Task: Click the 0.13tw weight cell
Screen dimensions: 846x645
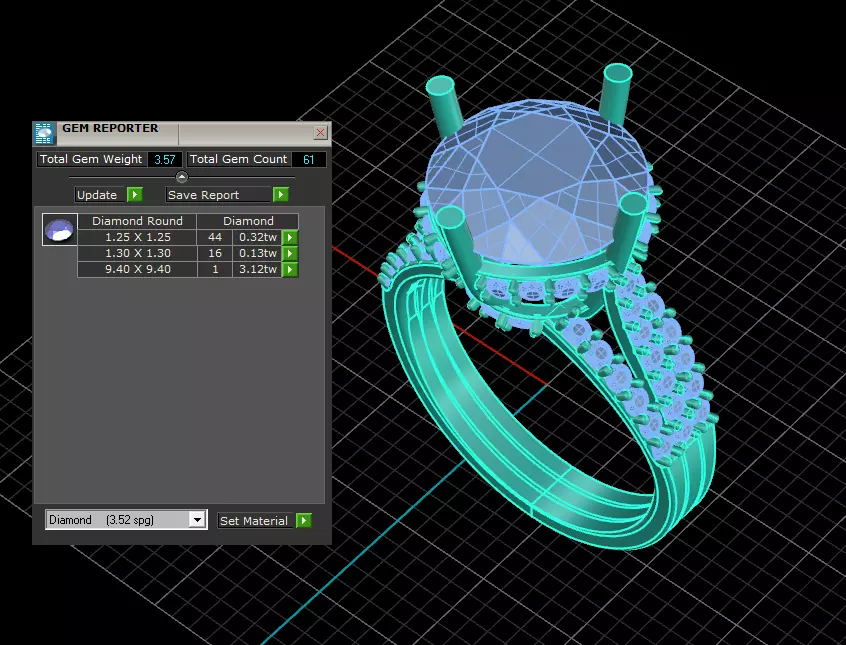Action: [x=257, y=253]
